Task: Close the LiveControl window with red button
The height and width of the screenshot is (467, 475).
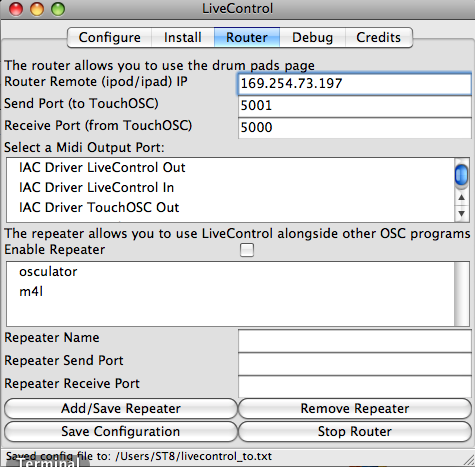Action: tap(16, 9)
